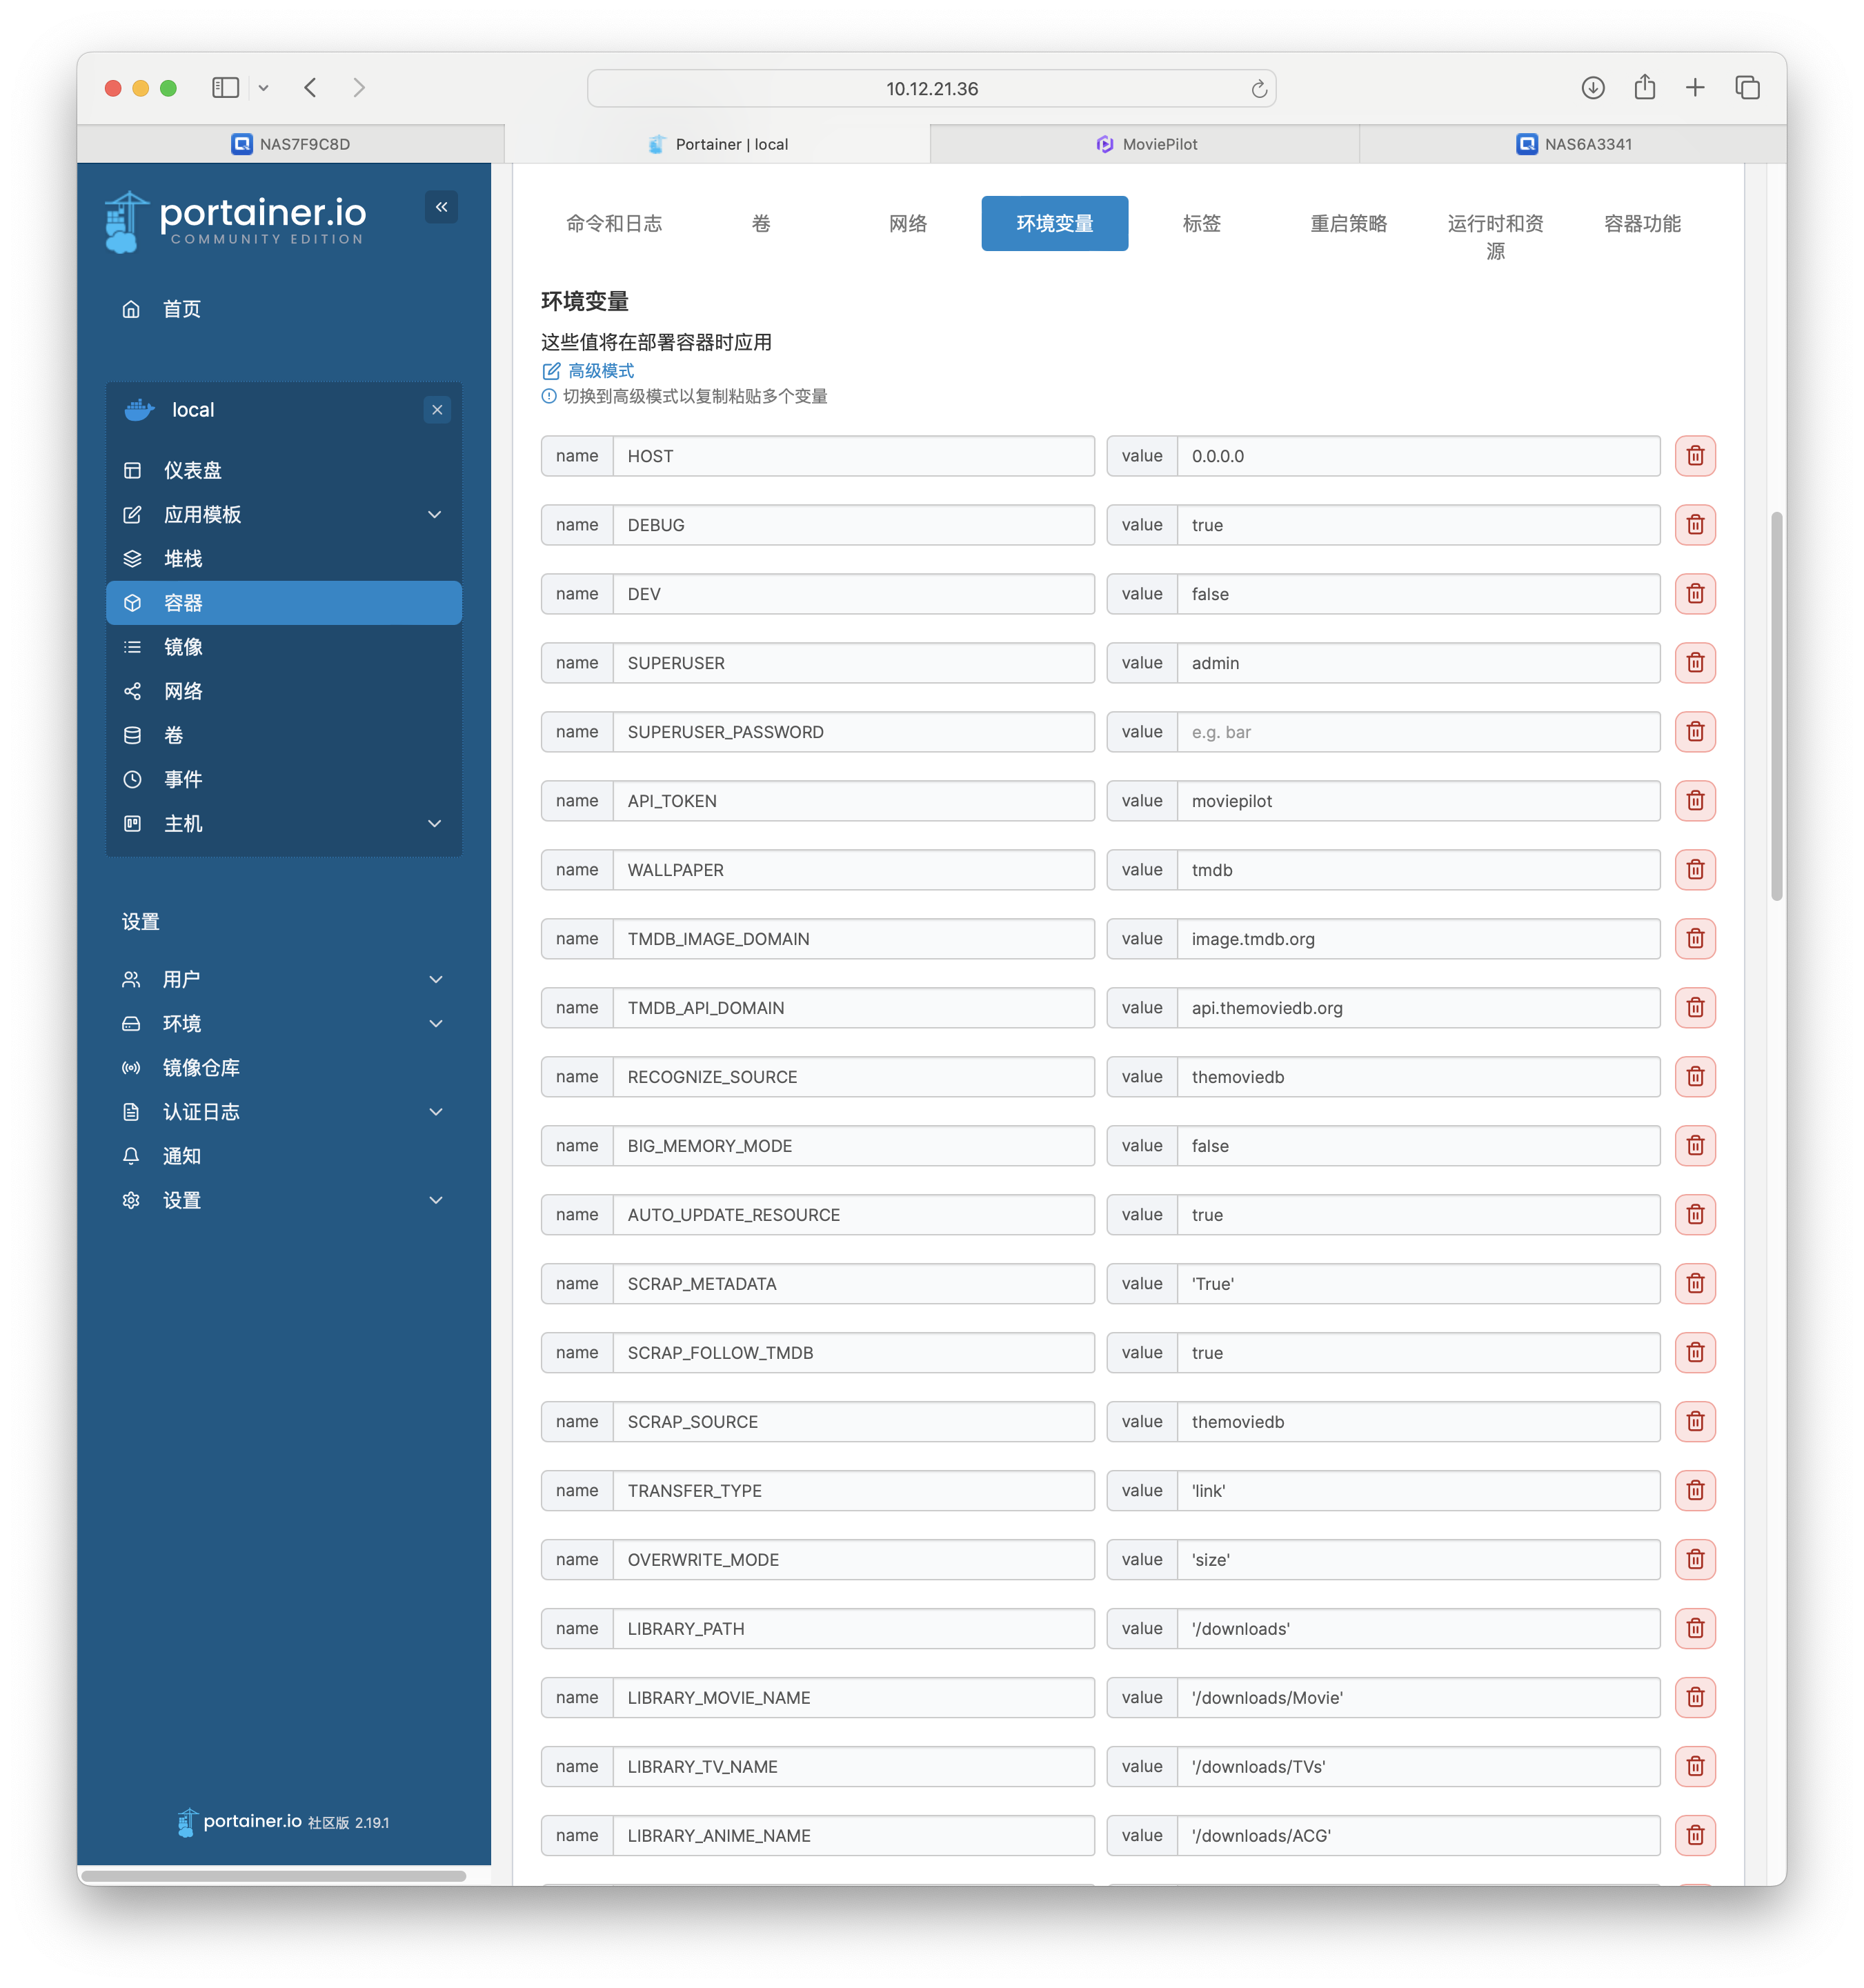
Task: Expand the 应用模板 submenu
Action: pos(435,514)
